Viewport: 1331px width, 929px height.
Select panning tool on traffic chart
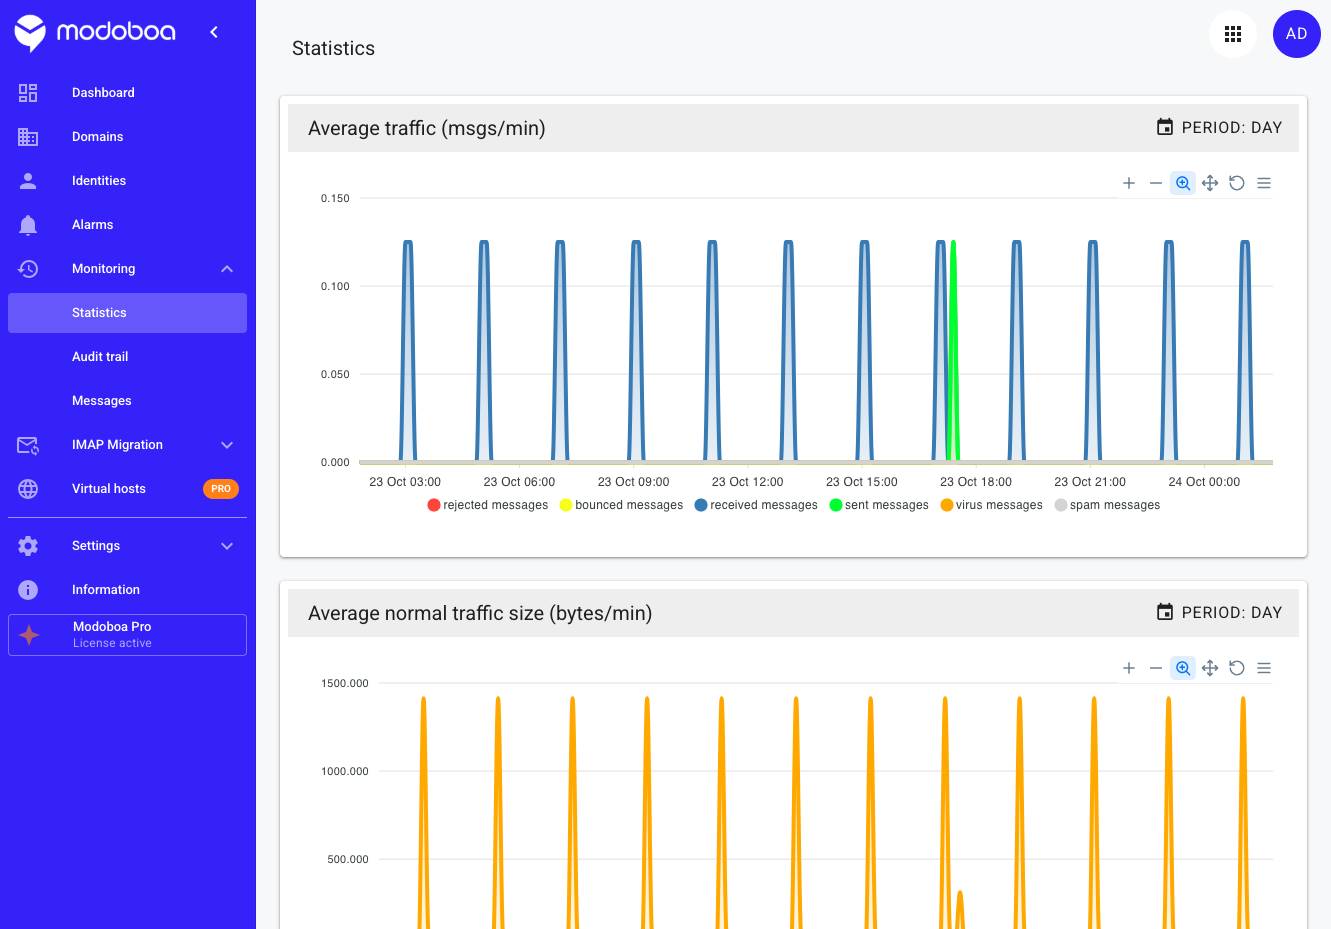[1210, 183]
